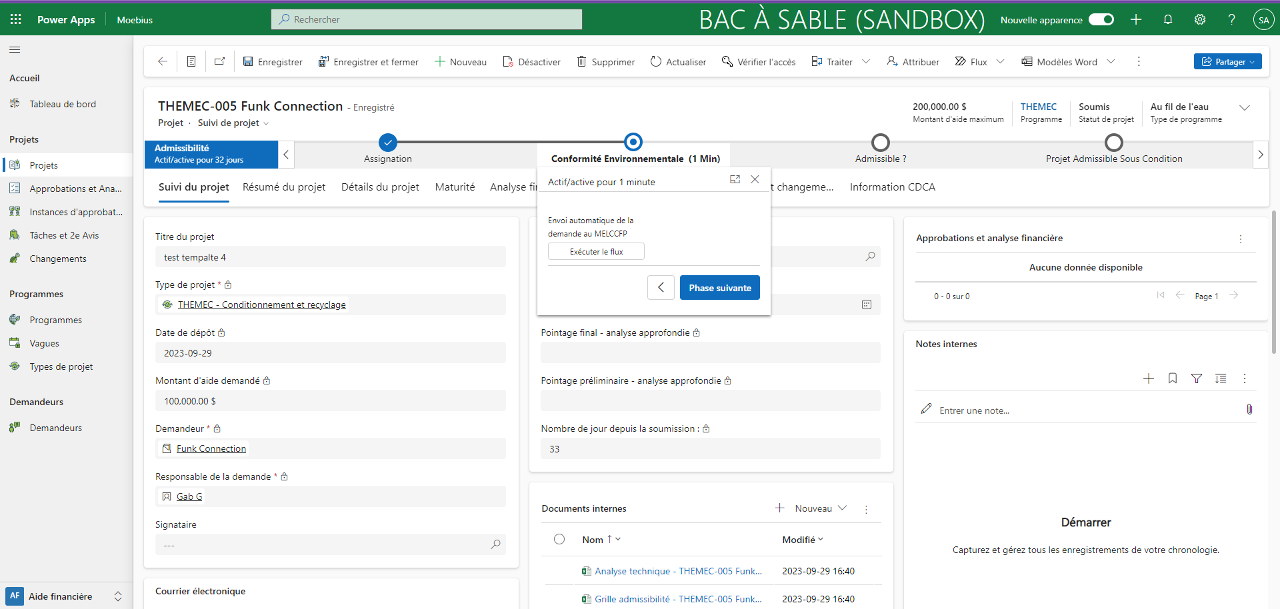Click the Signataire lookup field
1280x609 pixels.
click(x=331, y=545)
